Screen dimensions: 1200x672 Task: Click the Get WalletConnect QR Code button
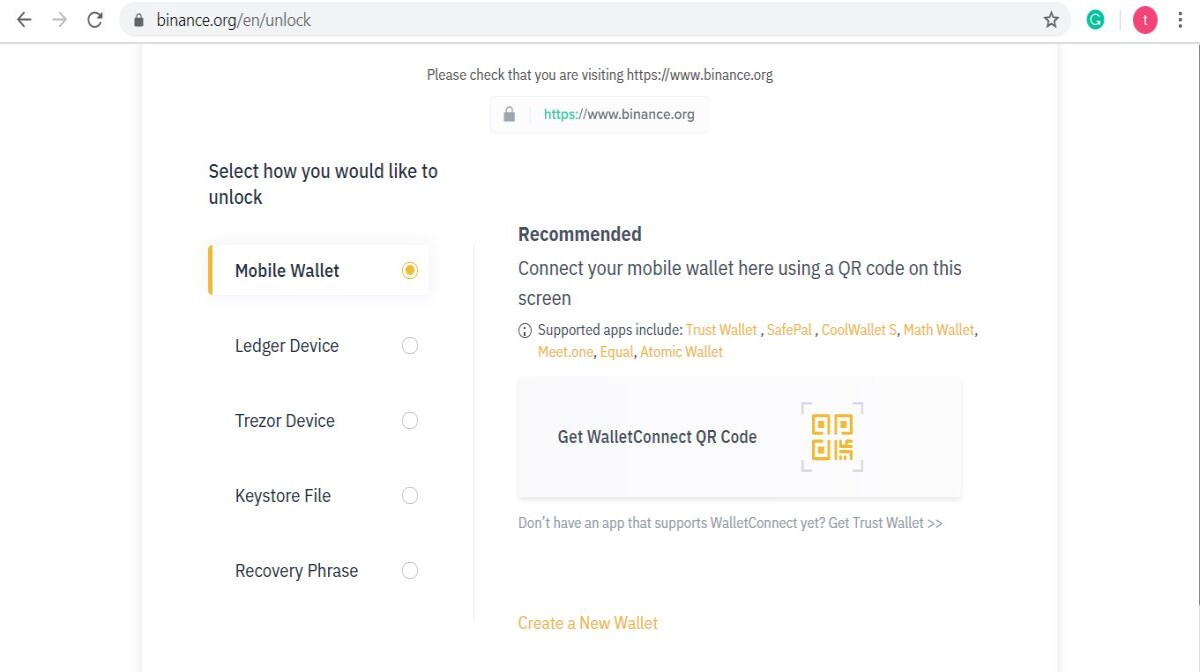tap(739, 437)
